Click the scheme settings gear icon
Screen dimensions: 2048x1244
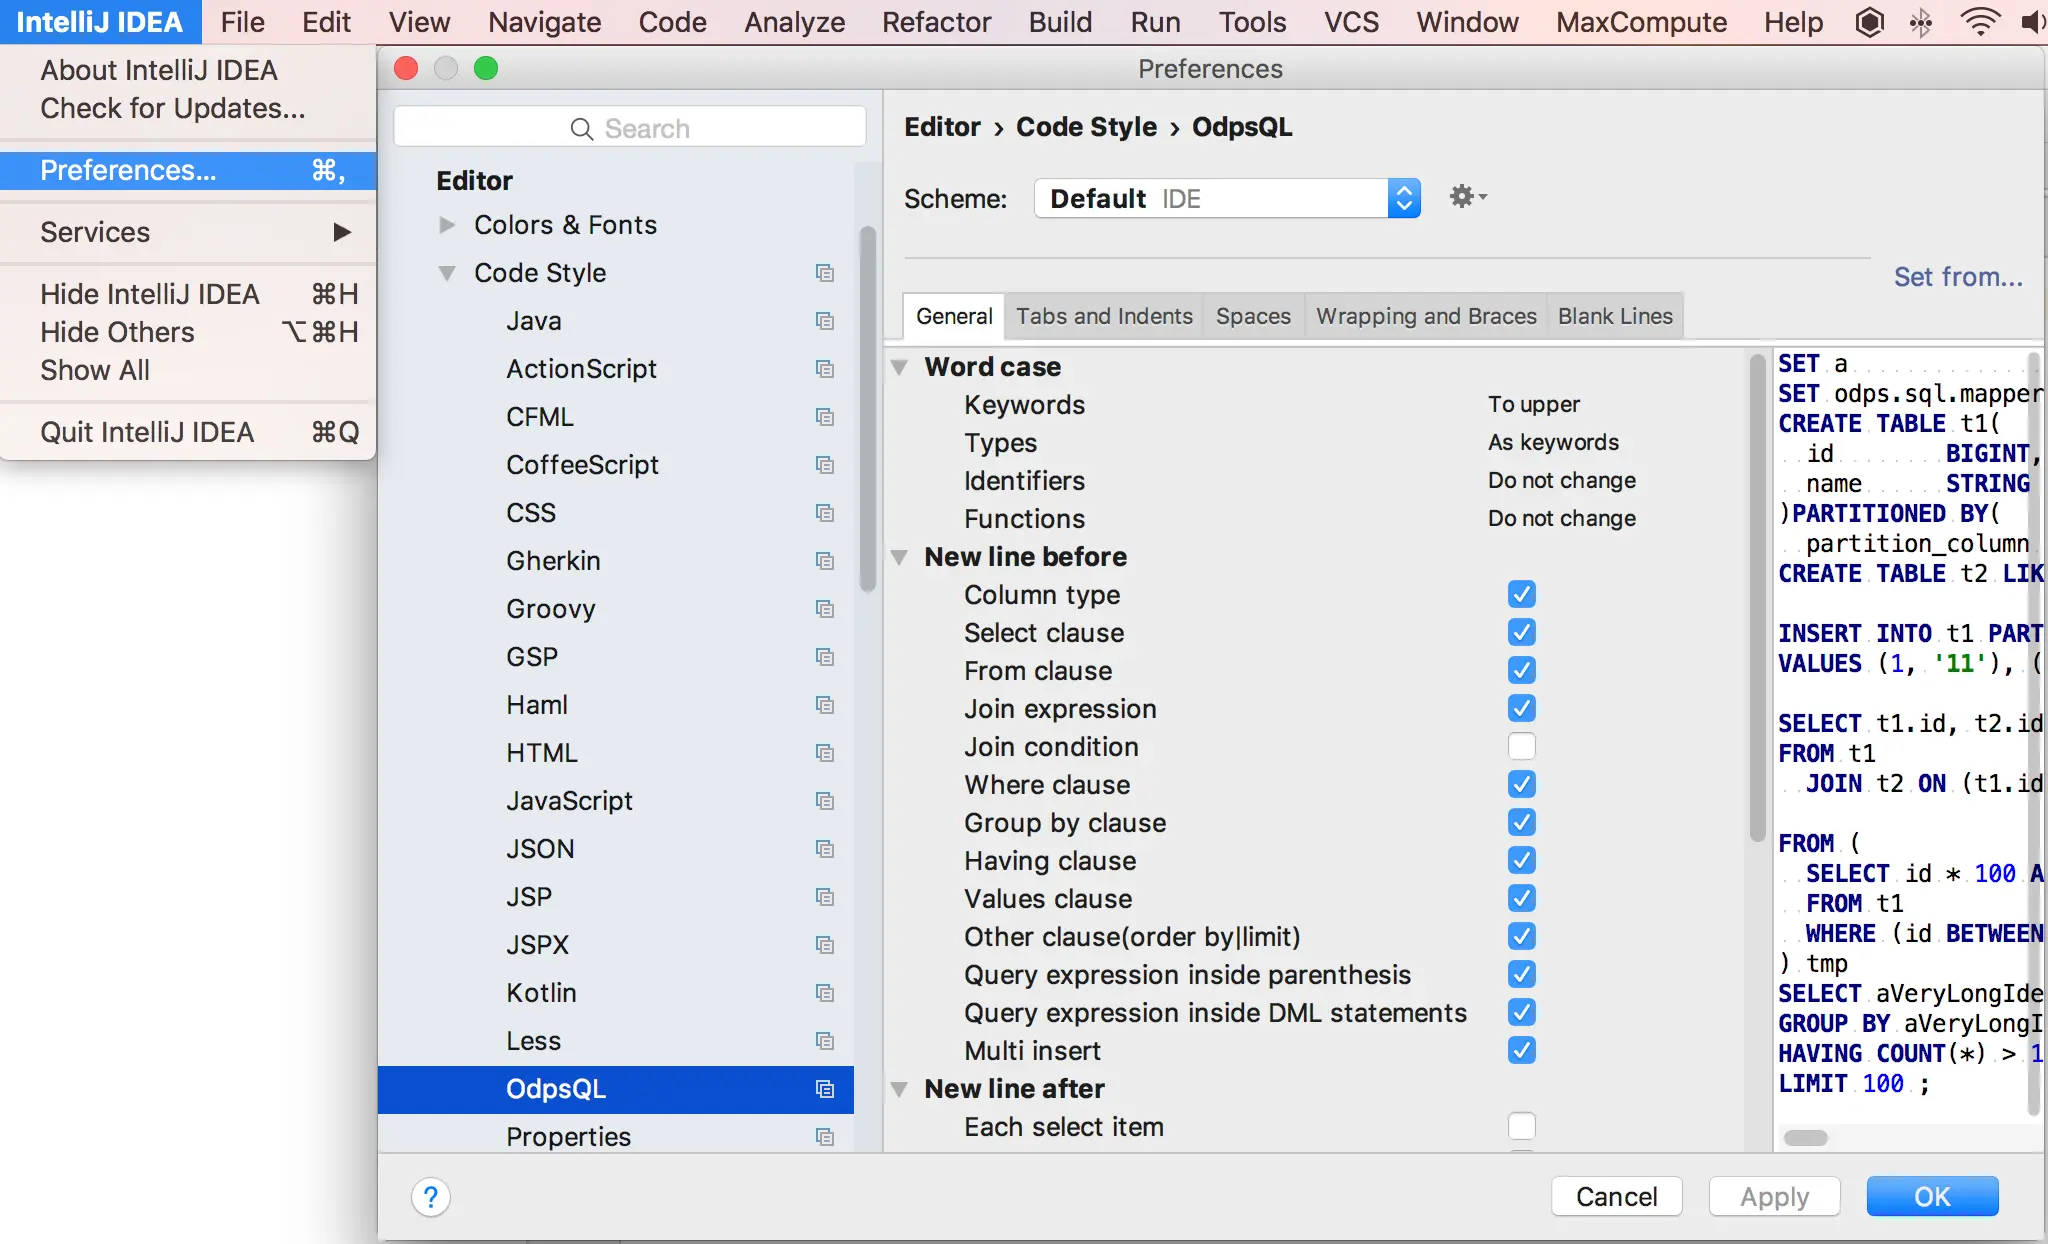click(x=1466, y=197)
